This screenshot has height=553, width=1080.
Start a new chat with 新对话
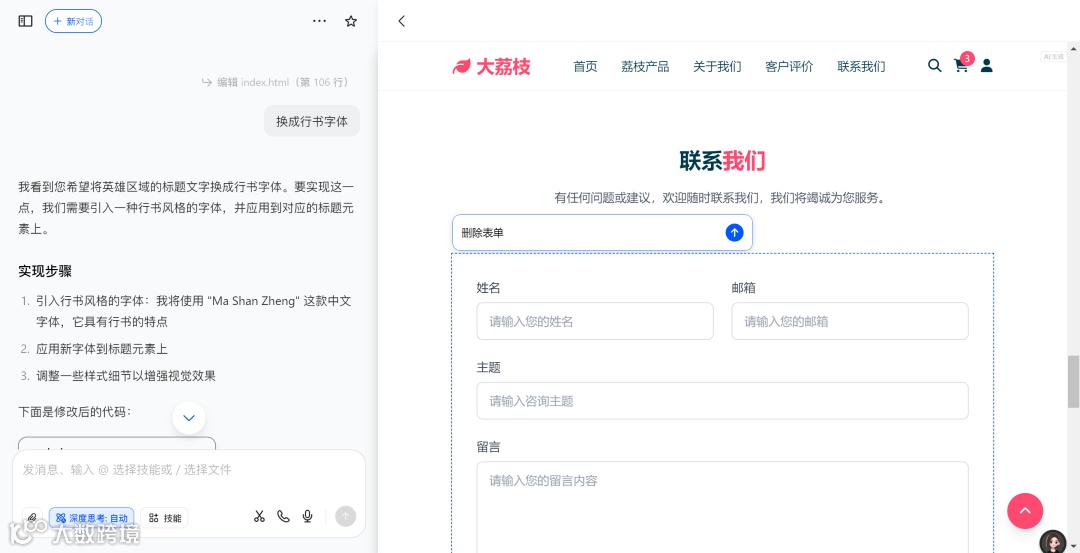pos(73,21)
